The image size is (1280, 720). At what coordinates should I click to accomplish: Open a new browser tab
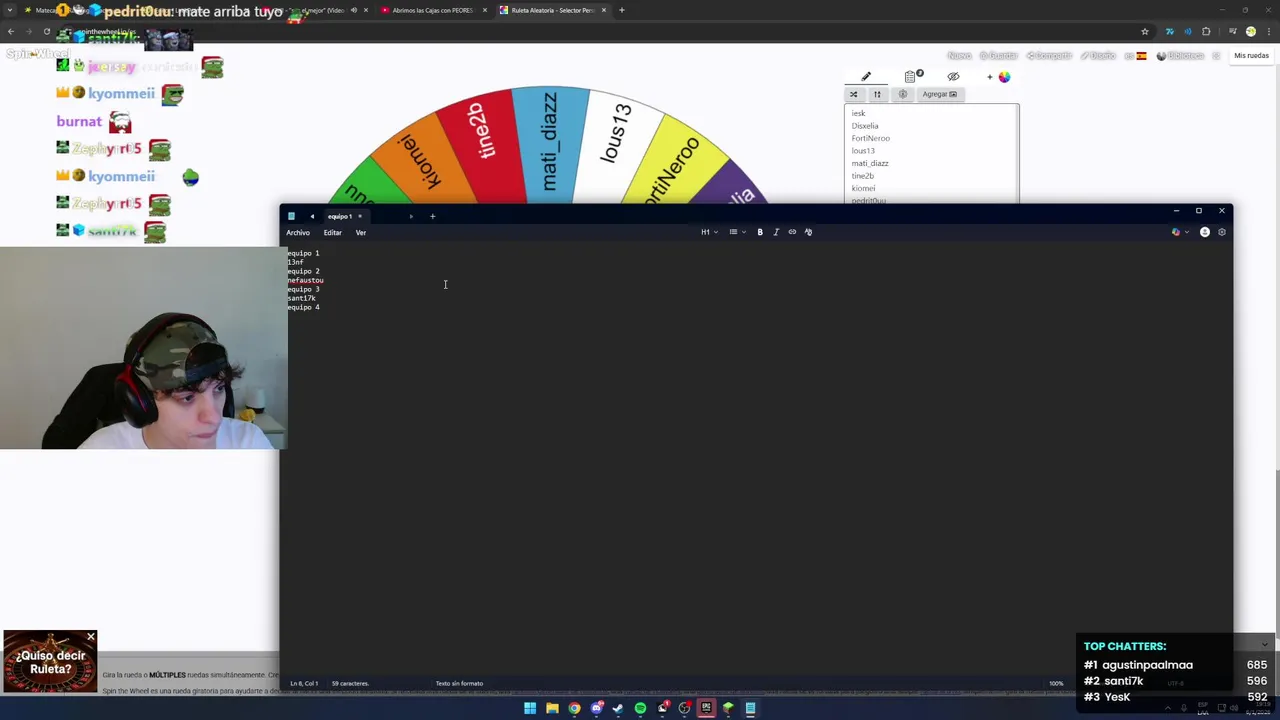[622, 10]
